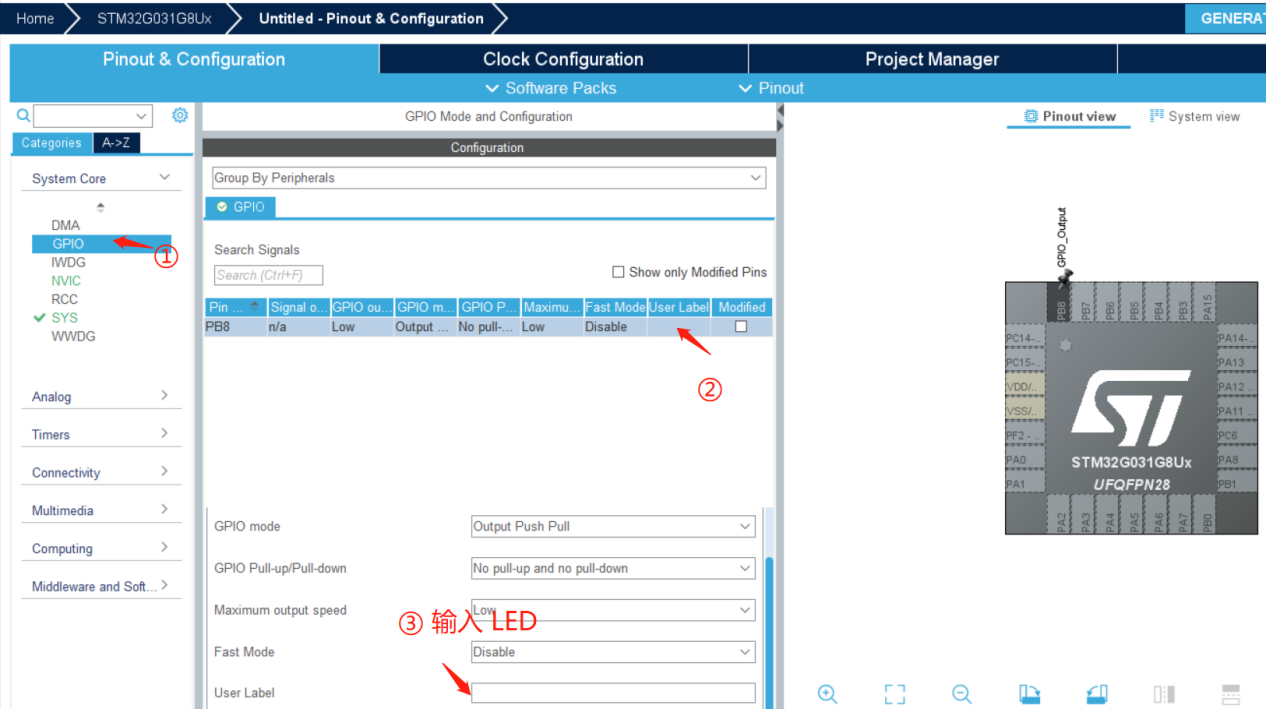Screen dimensions: 1266x709
Task: Switch to System view
Action: 1195,117
